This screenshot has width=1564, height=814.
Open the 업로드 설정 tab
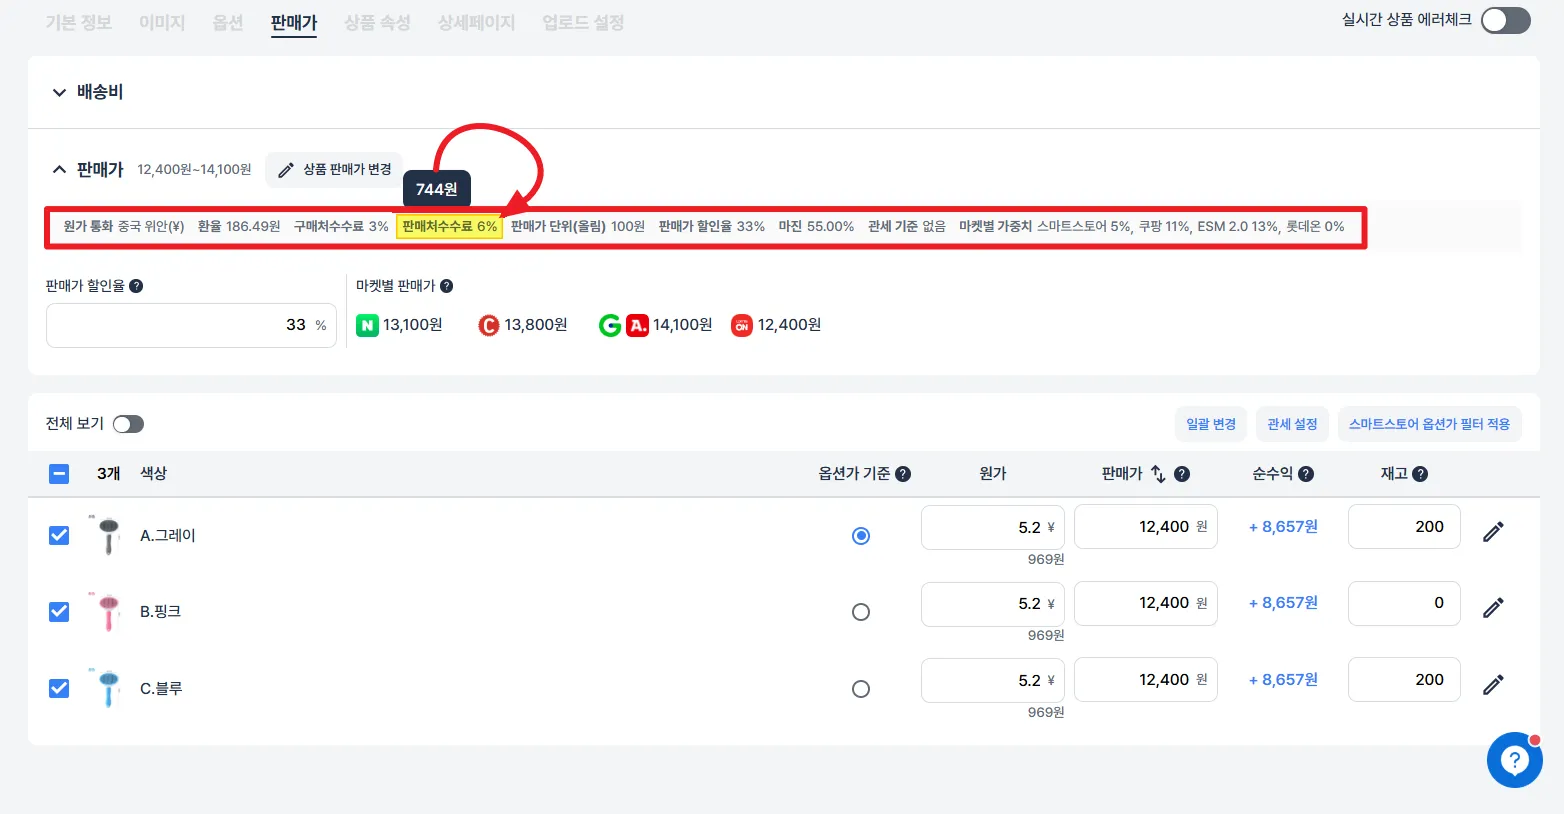pos(581,22)
